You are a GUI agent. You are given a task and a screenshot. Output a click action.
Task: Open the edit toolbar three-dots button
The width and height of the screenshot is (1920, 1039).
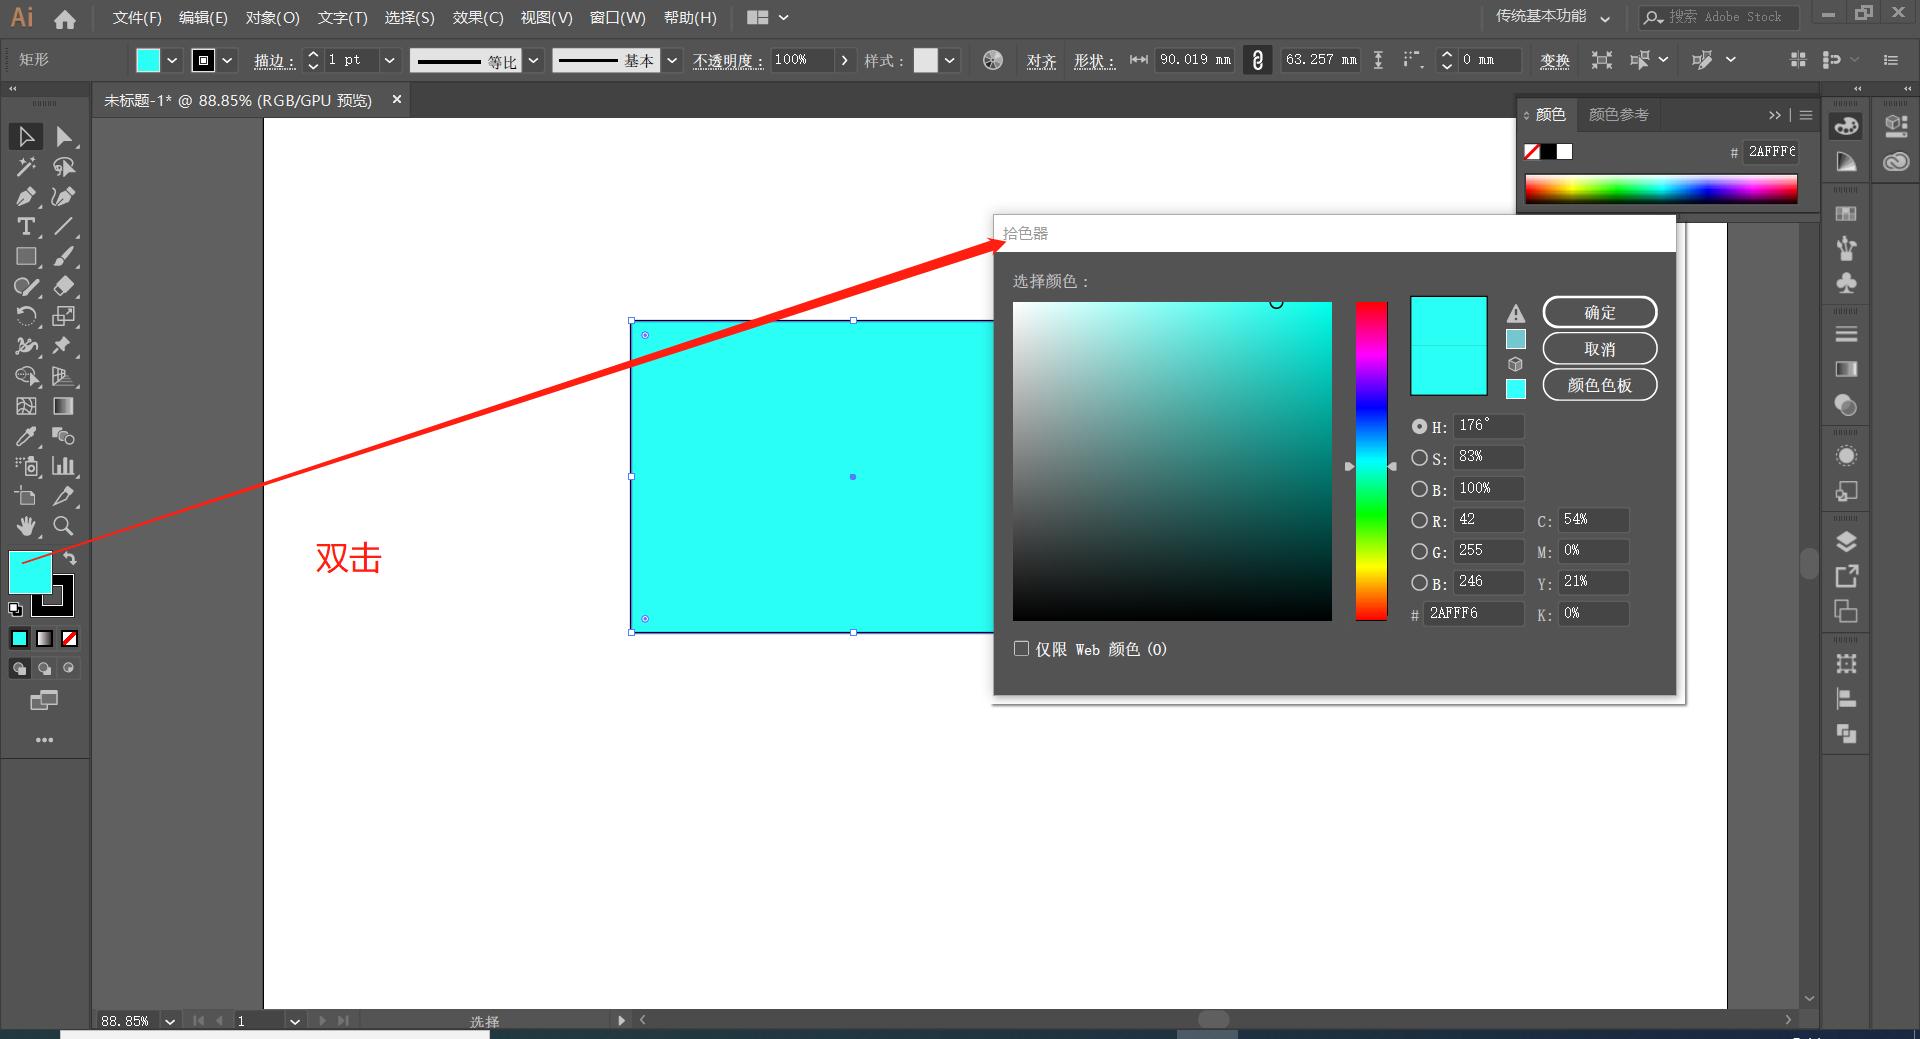(44, 740)
